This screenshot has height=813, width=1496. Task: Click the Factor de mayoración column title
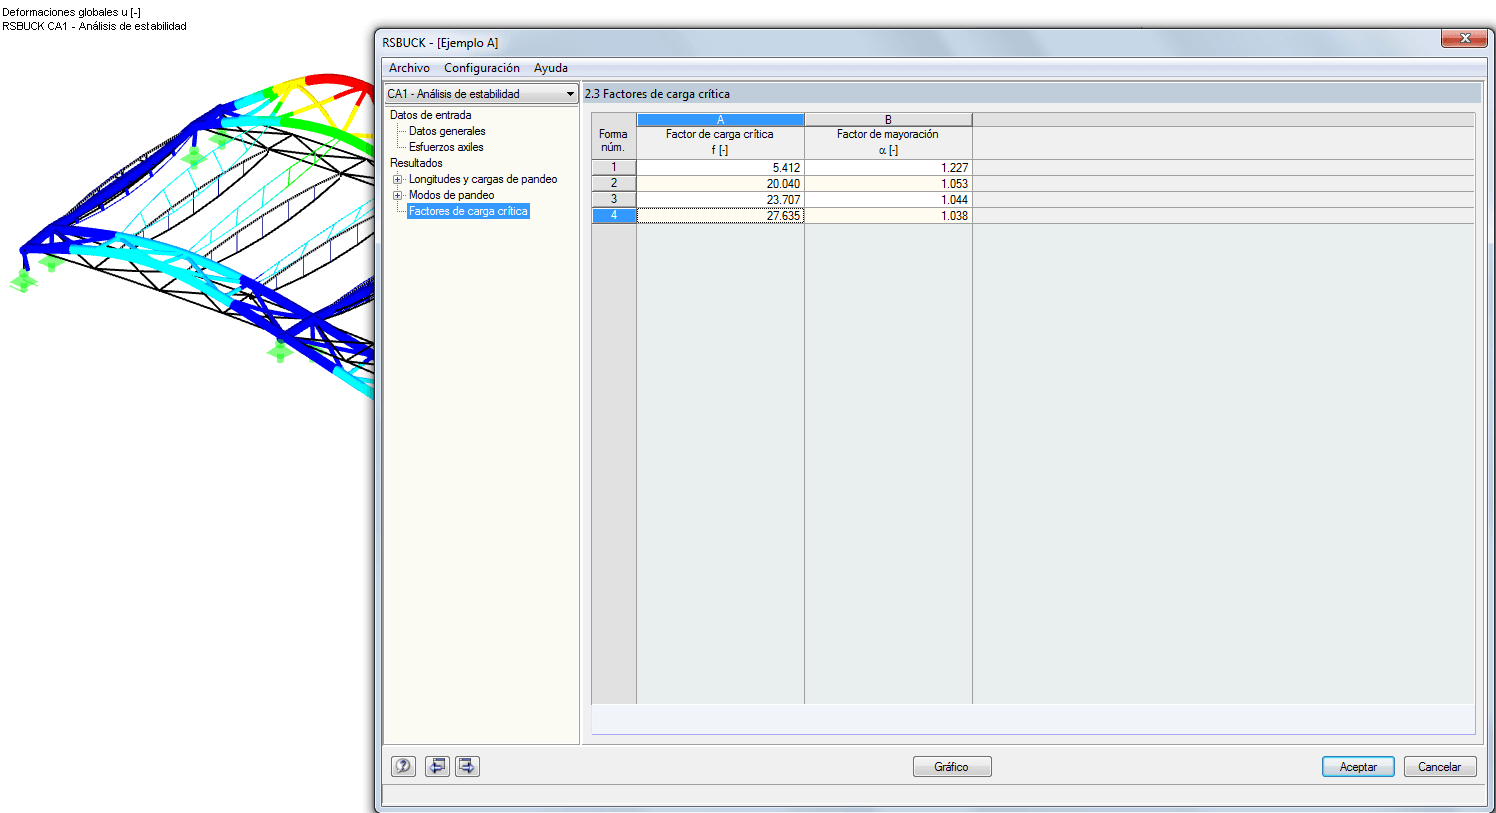(x=888, y=134)
